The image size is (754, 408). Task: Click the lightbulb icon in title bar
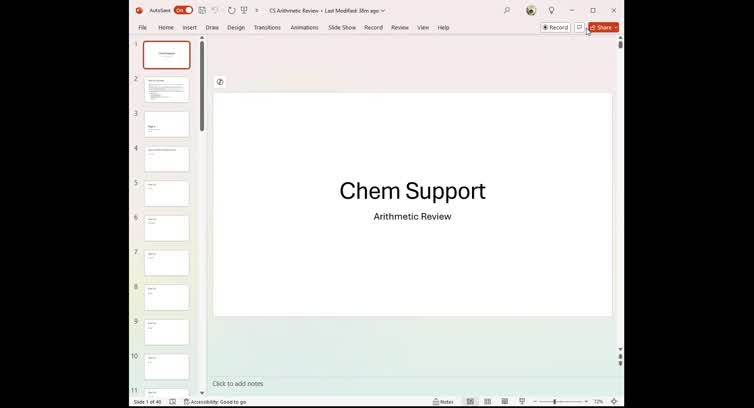pyautogui.click(x=552, y=10)
